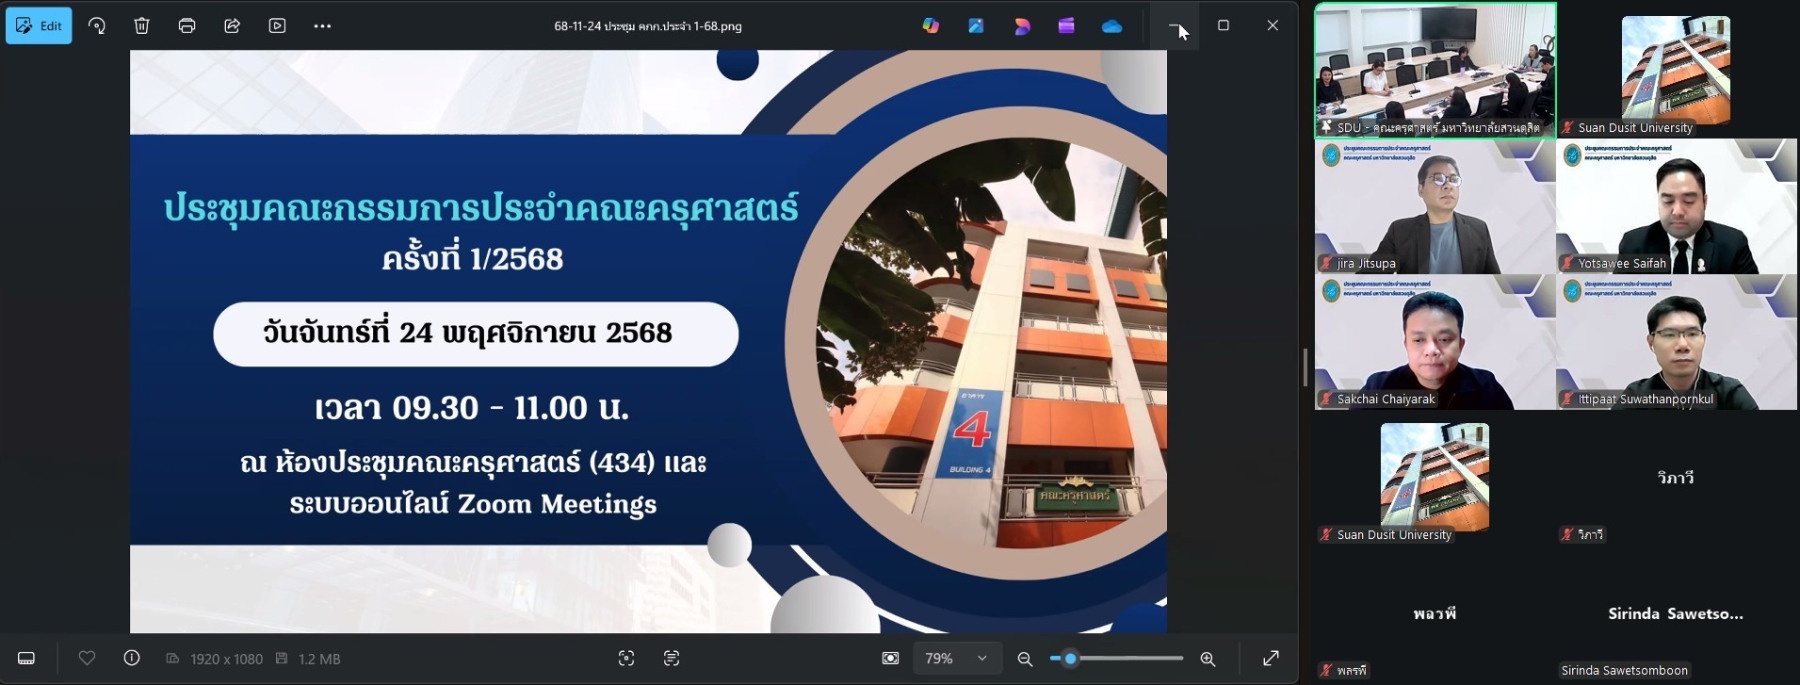Select Yotsawee Saifah's video tile
This screenshot has width=1800, height=685.
point(1676,206)
